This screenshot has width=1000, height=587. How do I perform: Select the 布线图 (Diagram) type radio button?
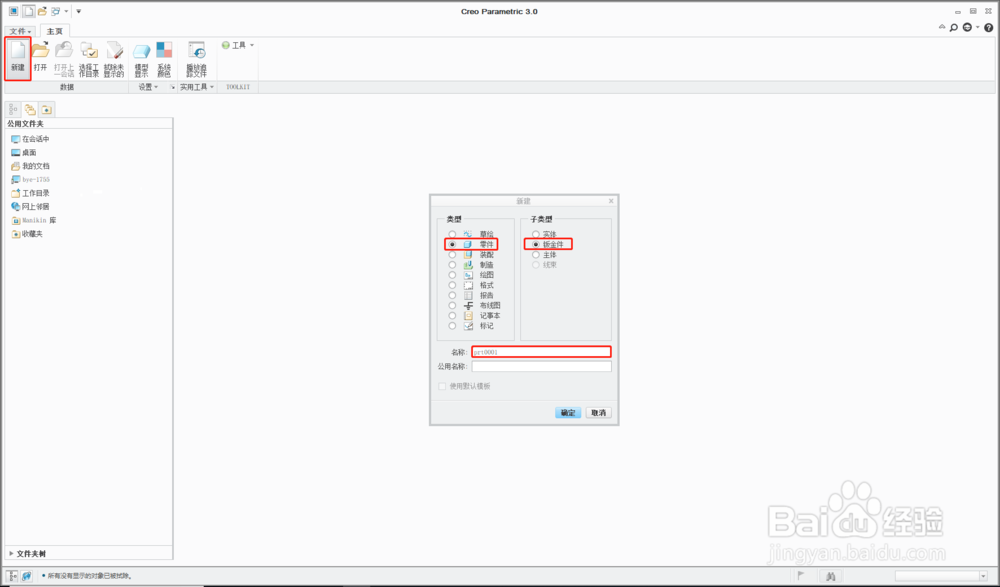[452, 306]
